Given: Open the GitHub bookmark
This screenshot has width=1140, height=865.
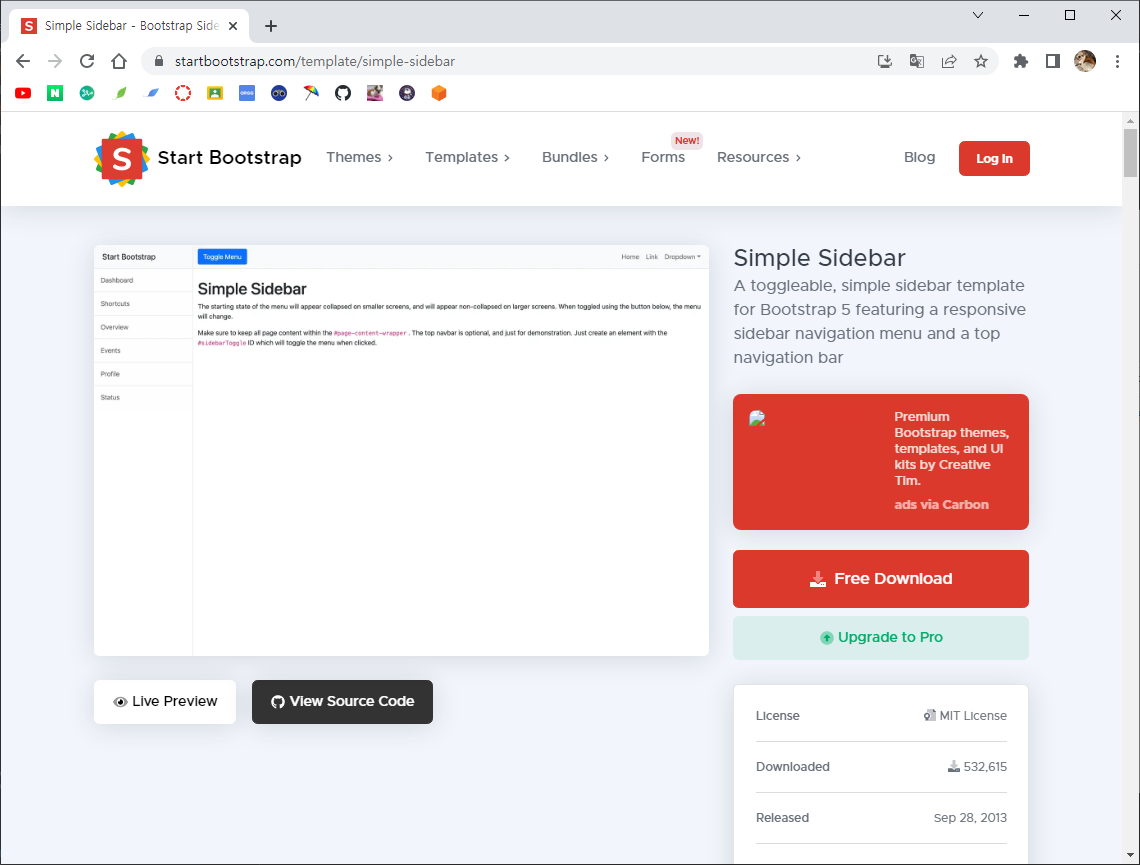Looking at the screenshot, I should pos(343,93).
